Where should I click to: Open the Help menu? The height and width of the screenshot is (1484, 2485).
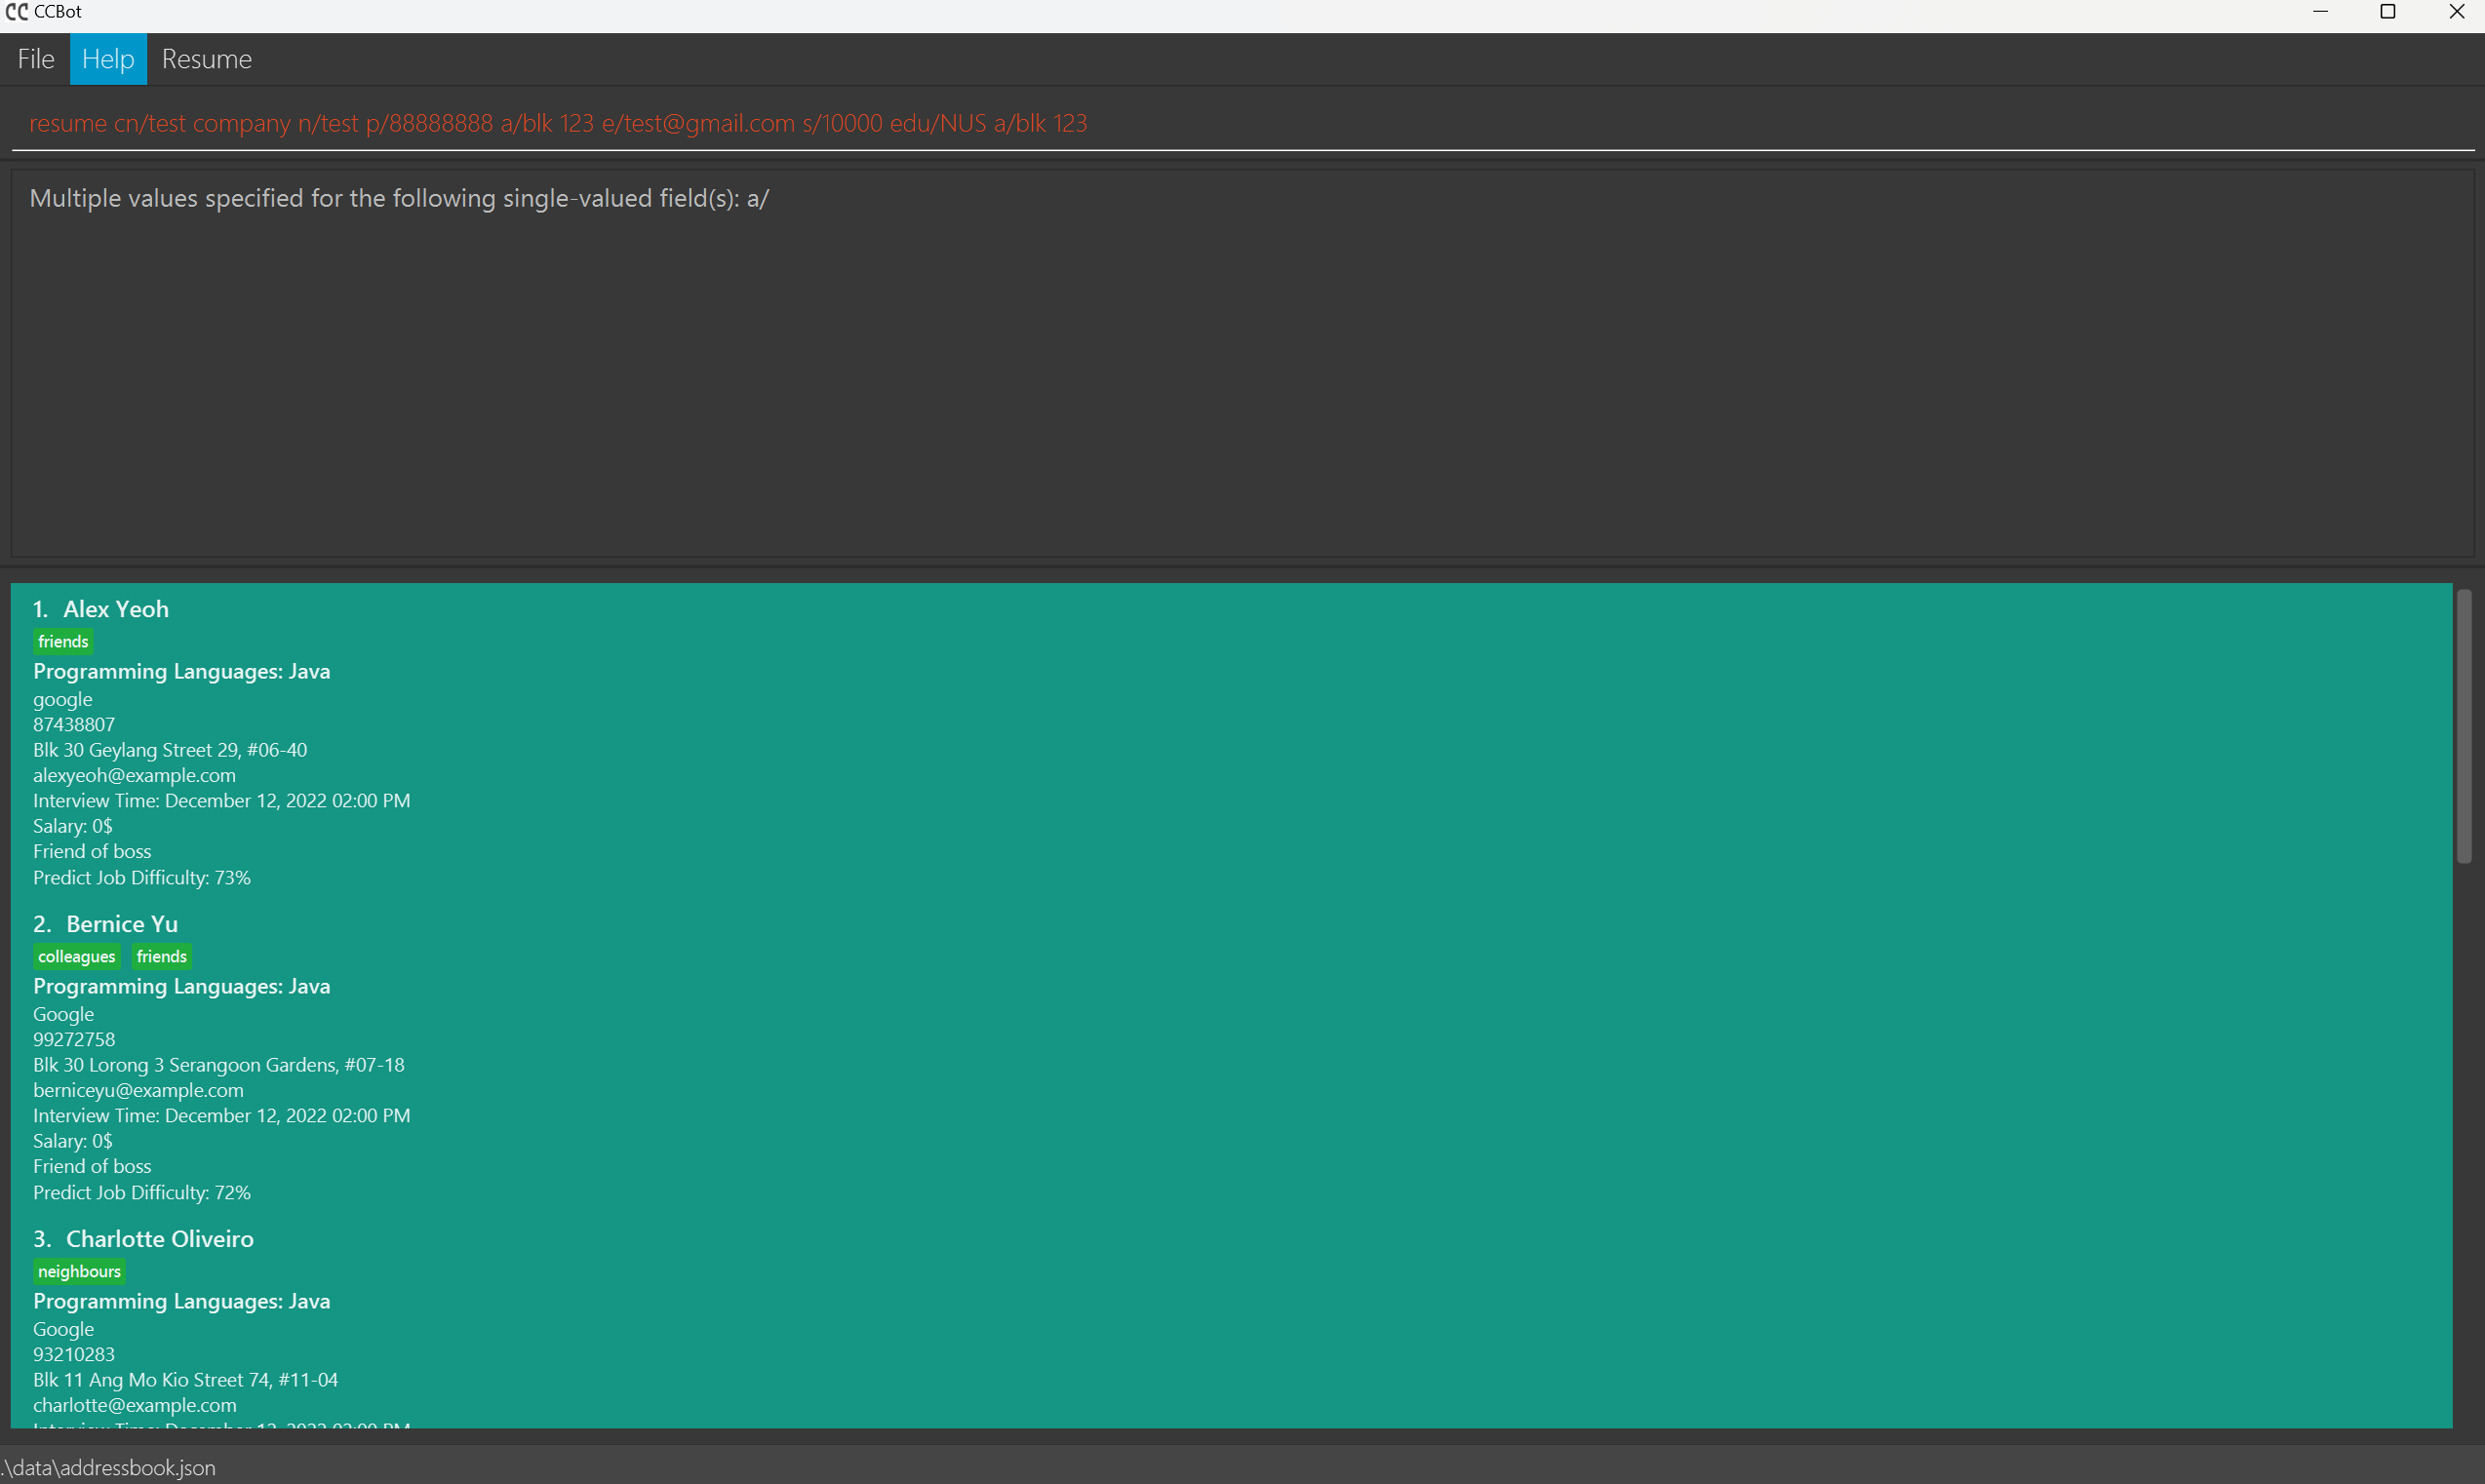point(108,59)
